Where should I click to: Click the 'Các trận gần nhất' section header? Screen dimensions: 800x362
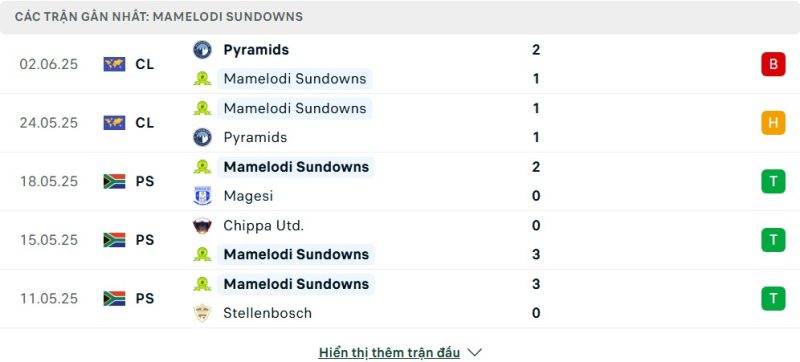tap(159, 17)
